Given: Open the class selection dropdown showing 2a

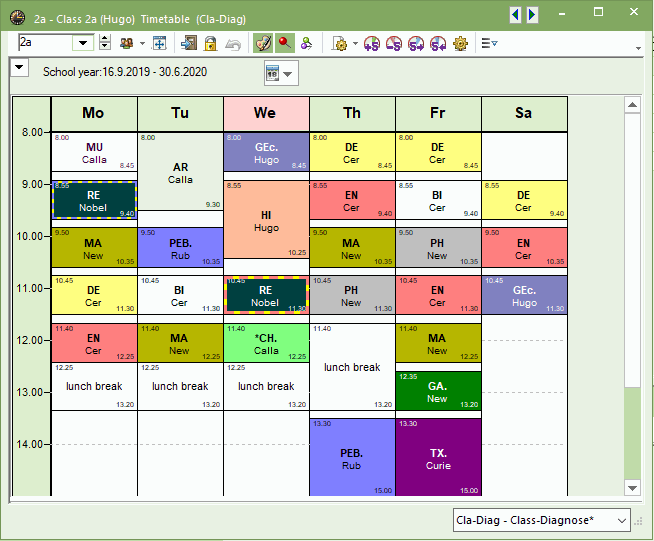Looking at the screenshot, I should coord(83,43).
